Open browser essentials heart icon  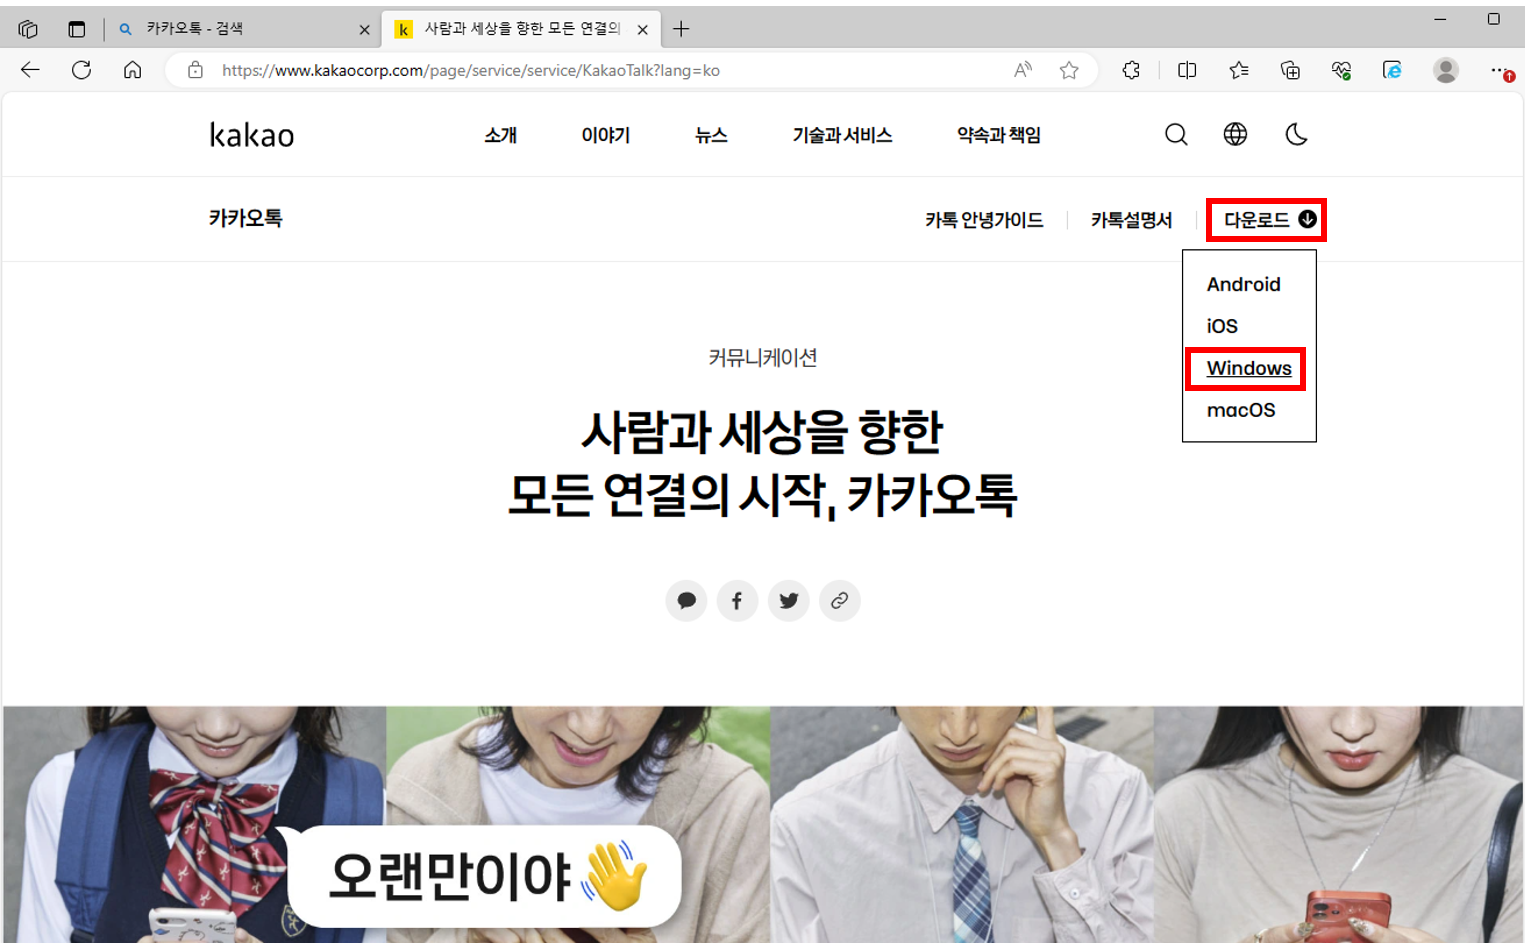coord(1341,70)
